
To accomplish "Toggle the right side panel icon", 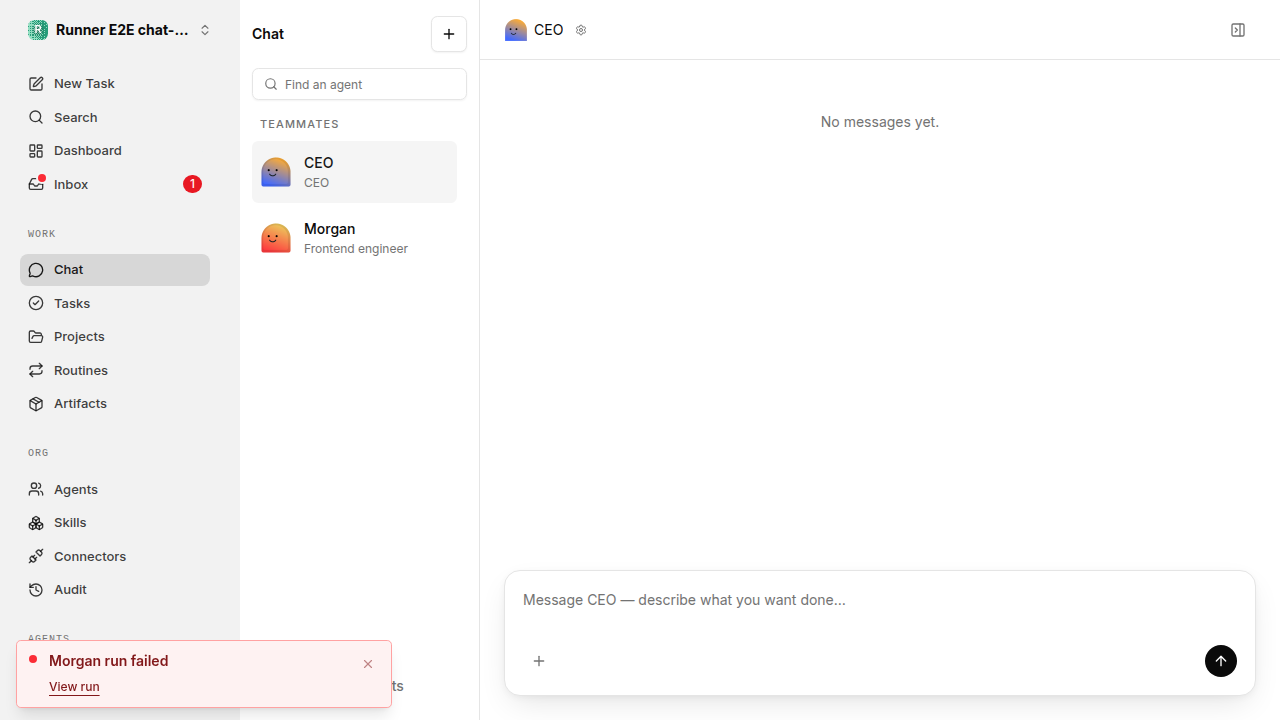I will click(x=1238, y=30).
